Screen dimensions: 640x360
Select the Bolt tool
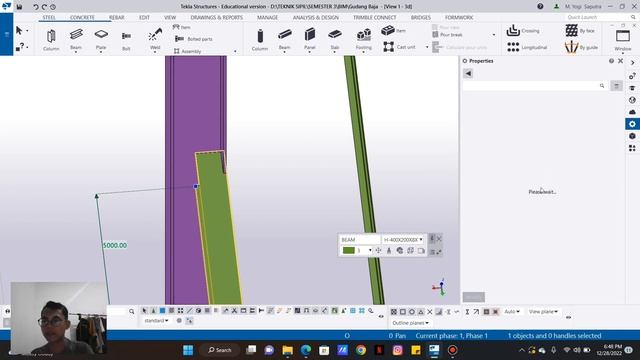click(x=126, y=40)
